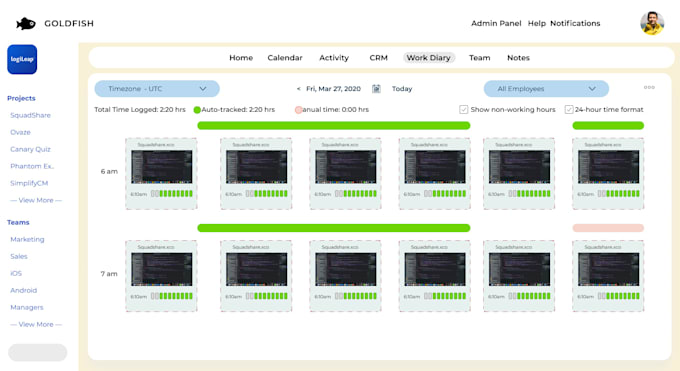680x371 pixels.
Task: Click the Projects sidebar heading
Action: point(21,98)
